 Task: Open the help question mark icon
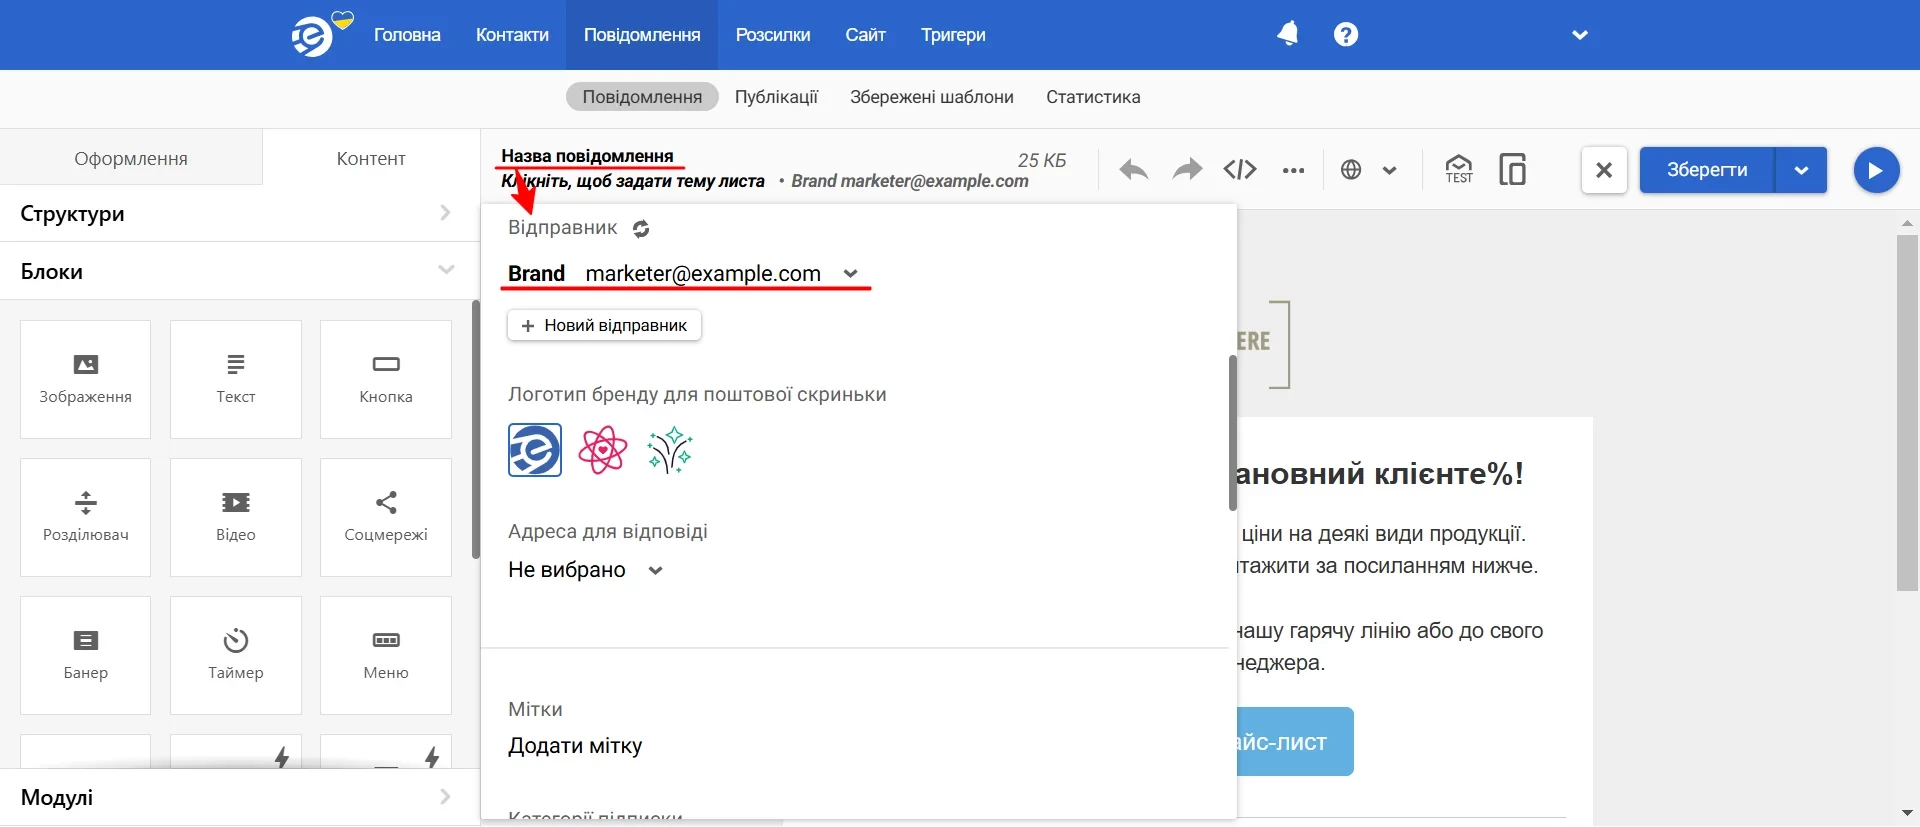[x=1346, y=35]
